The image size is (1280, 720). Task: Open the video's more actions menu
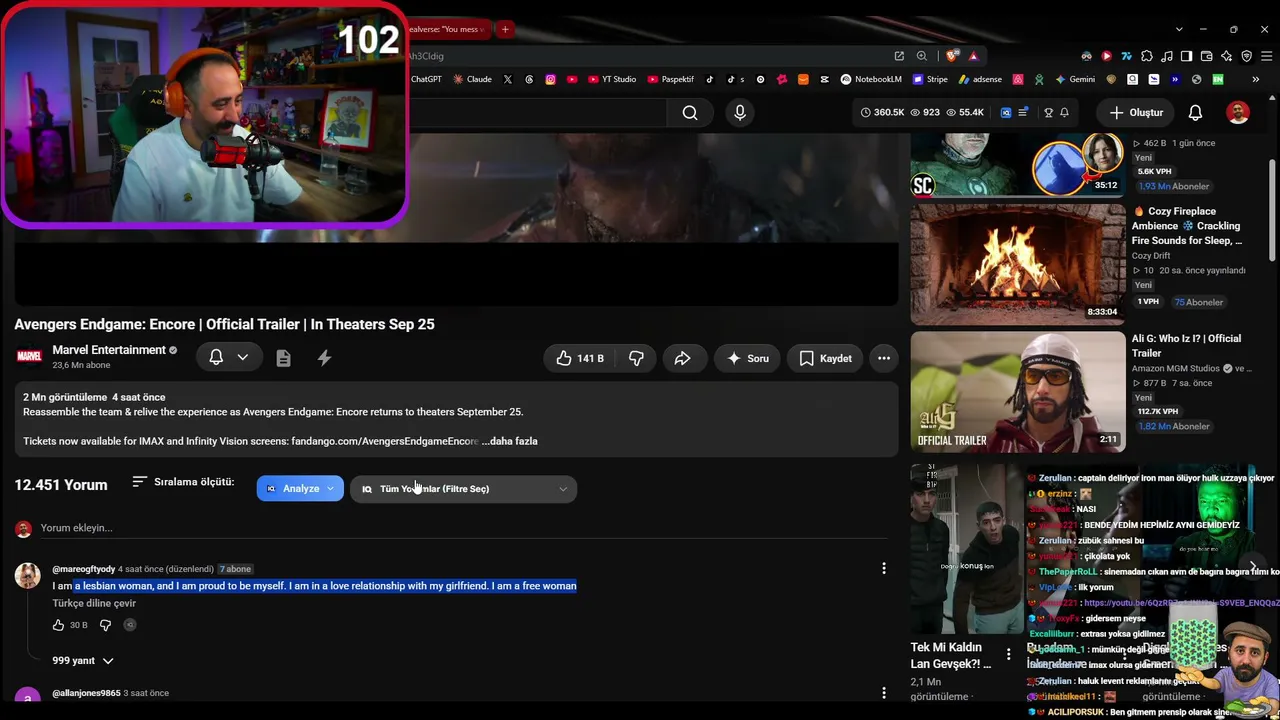pyautogui.click(x=884, y=358)
